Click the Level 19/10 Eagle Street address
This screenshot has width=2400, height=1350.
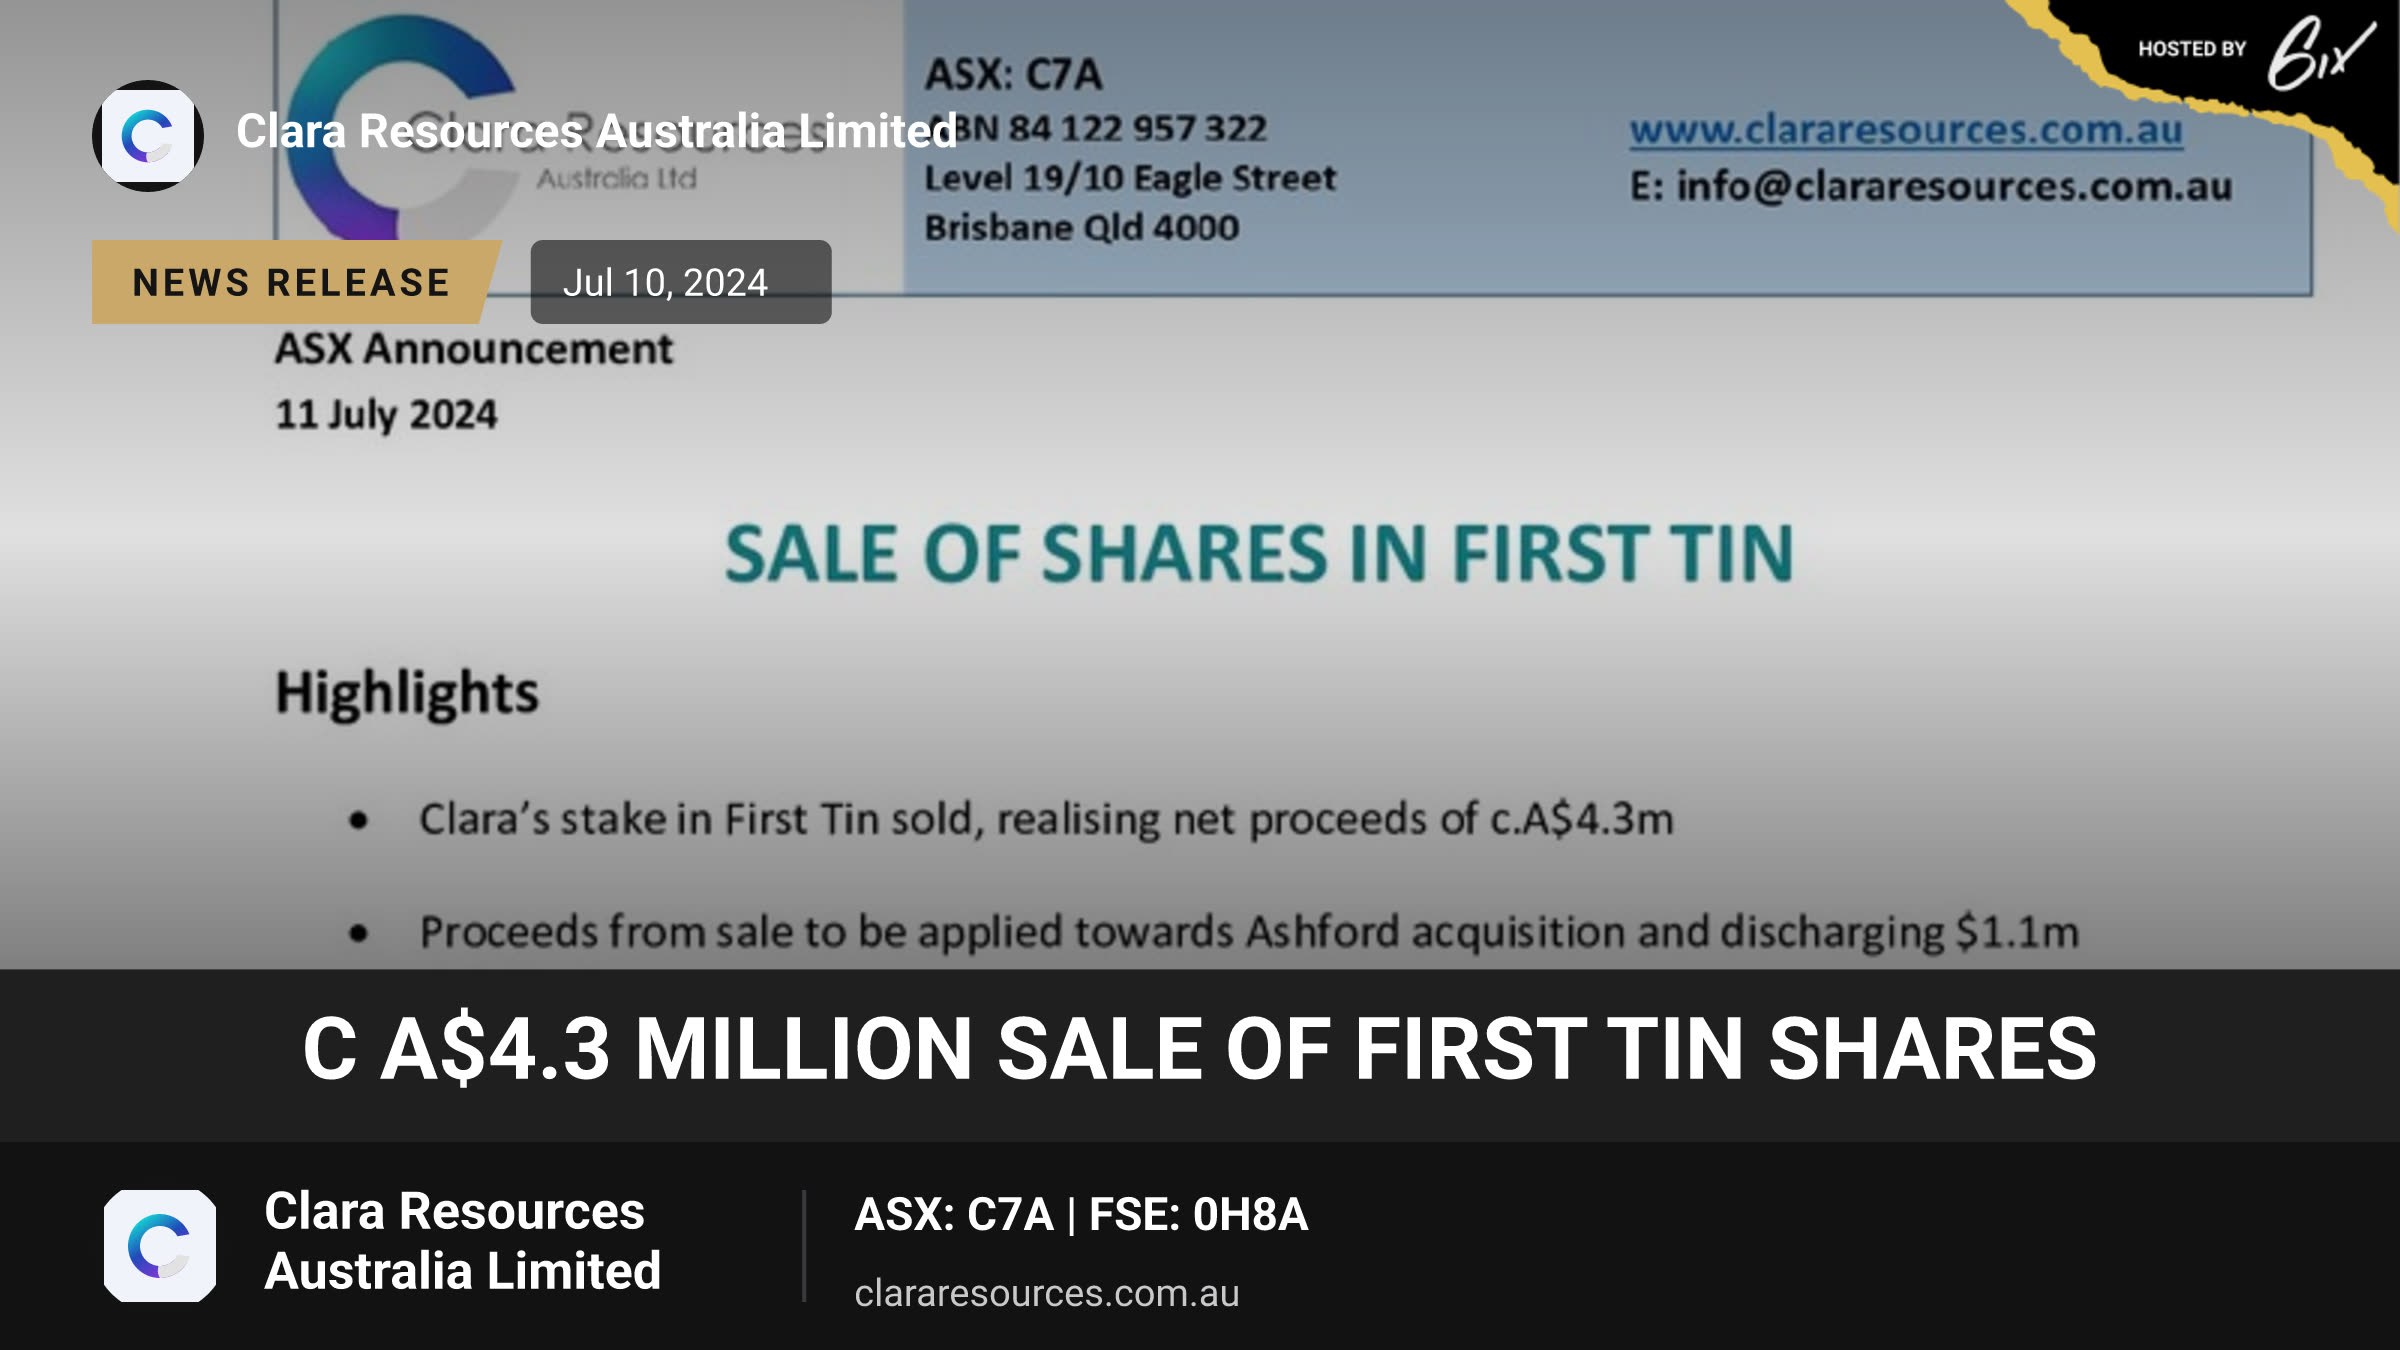pyautogui.click(x=1130, y=178)
